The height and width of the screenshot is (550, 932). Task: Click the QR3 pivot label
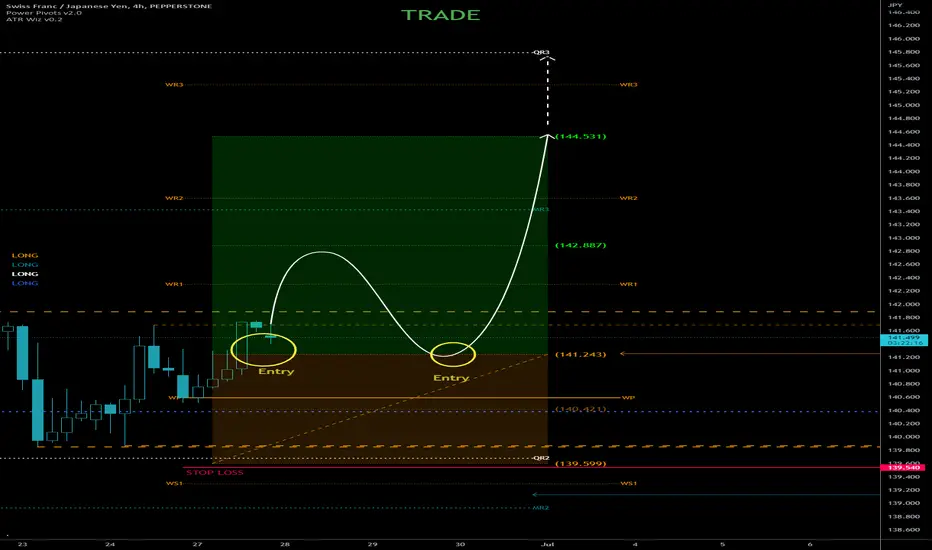pos(541,52)
